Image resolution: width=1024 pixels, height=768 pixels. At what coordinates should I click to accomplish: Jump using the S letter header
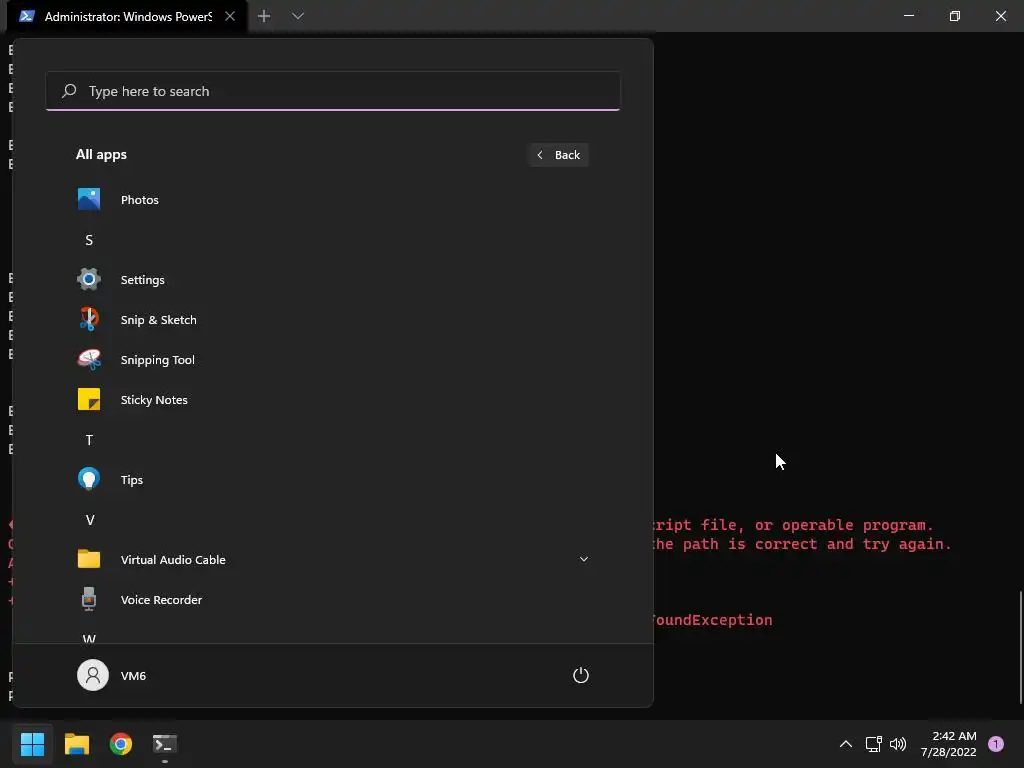[89, 240]
